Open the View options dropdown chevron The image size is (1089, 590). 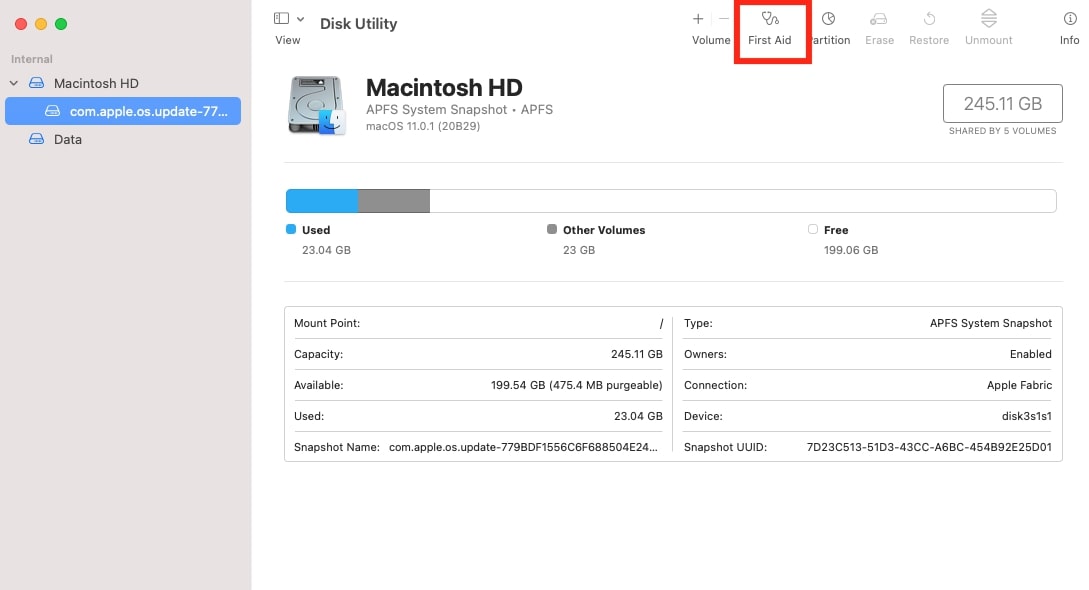(x=301, y=19)
